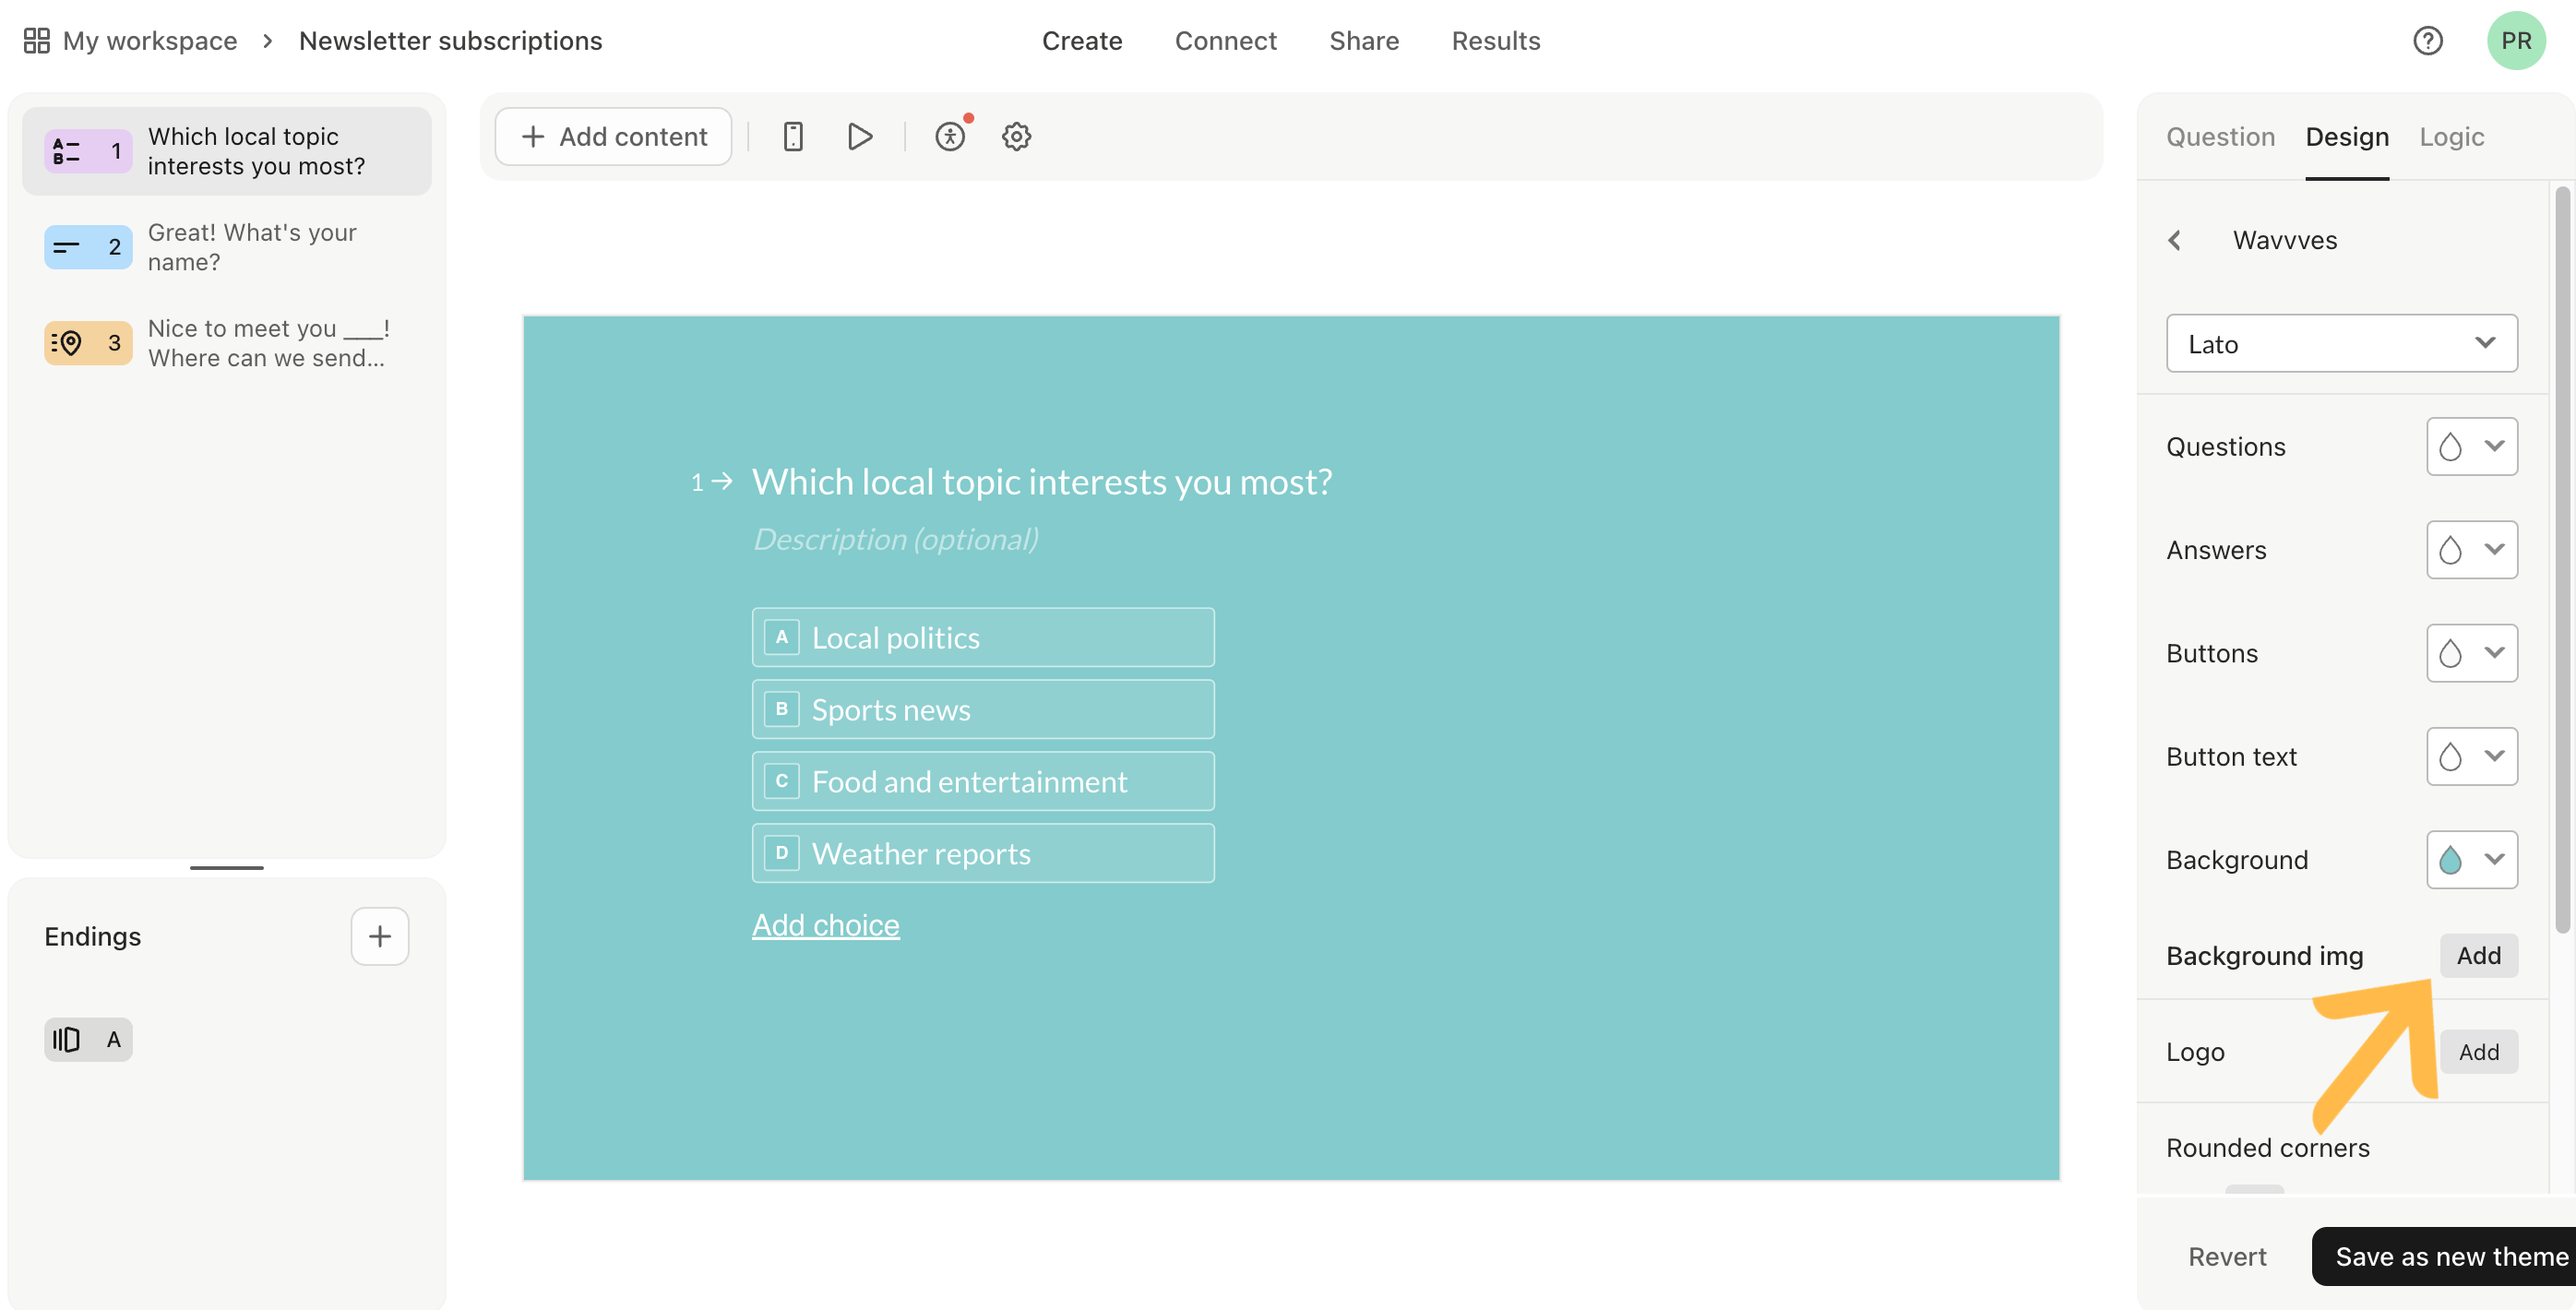Click the Wavvves theme name
Image resolution: width=2576 pixels, height=1310 pixels.
pyautogui.click(x=2285, y=240)
